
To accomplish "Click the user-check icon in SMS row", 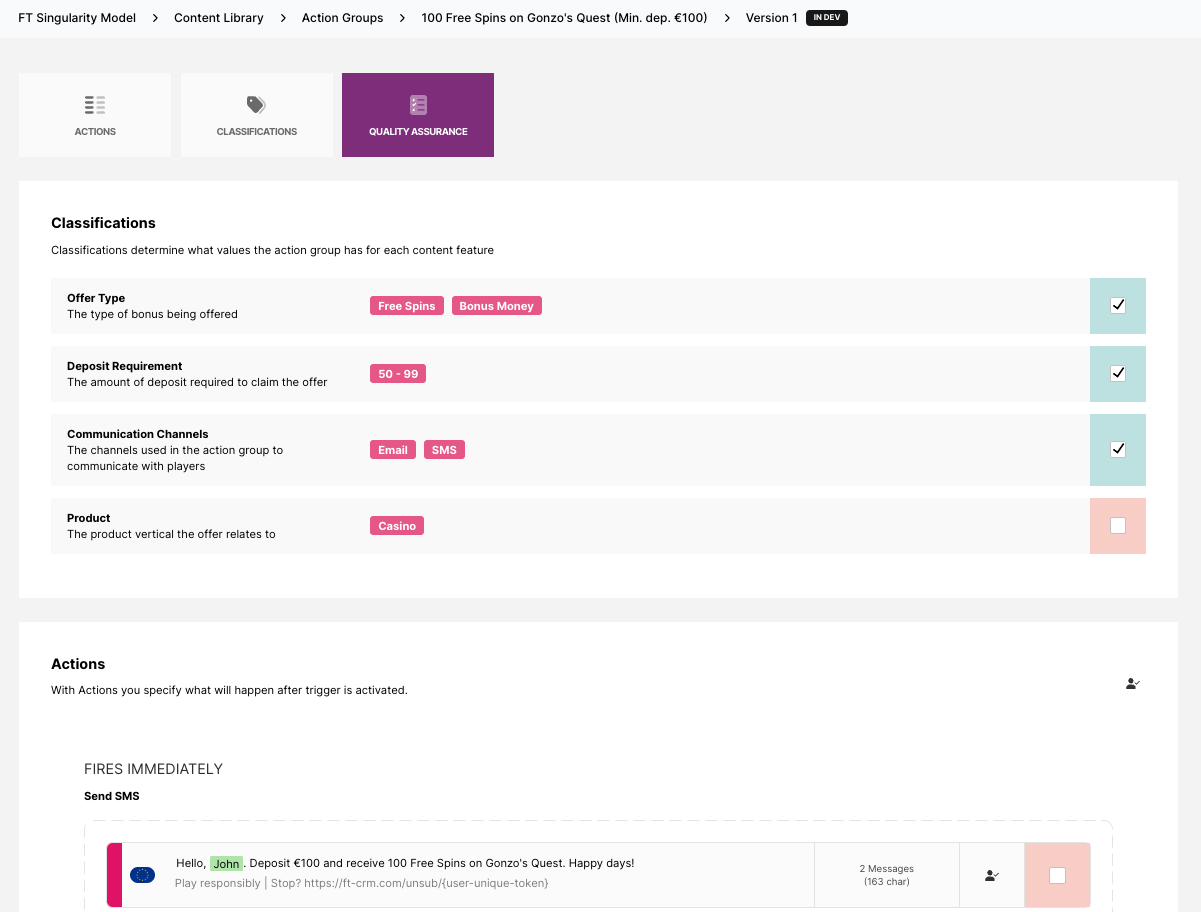I will [x=991, y=876].
